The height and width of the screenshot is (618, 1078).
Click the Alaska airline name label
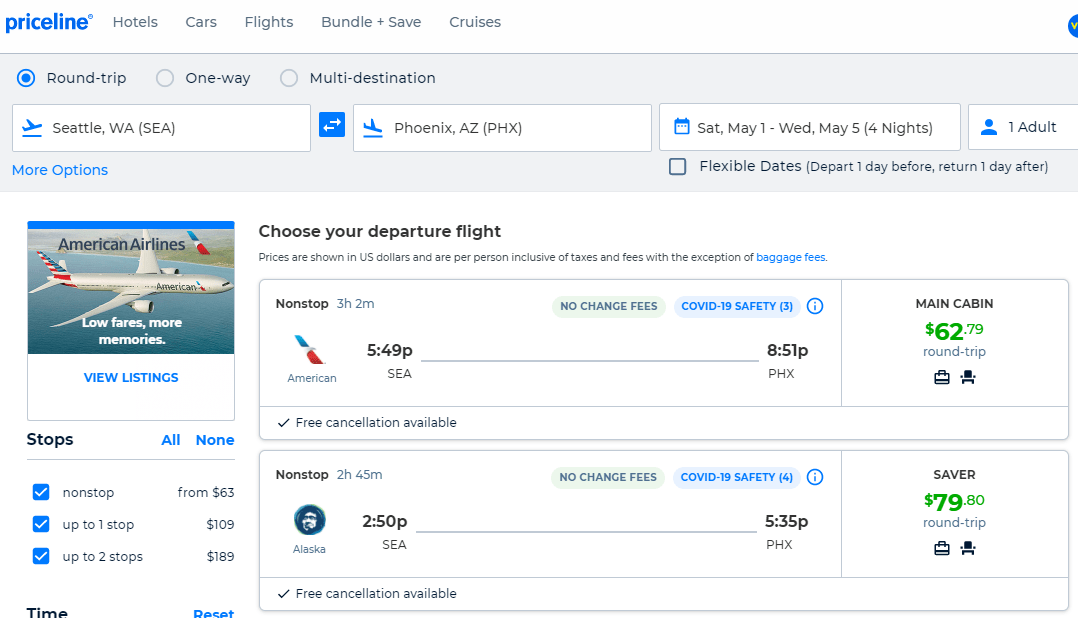click(309, 549)
